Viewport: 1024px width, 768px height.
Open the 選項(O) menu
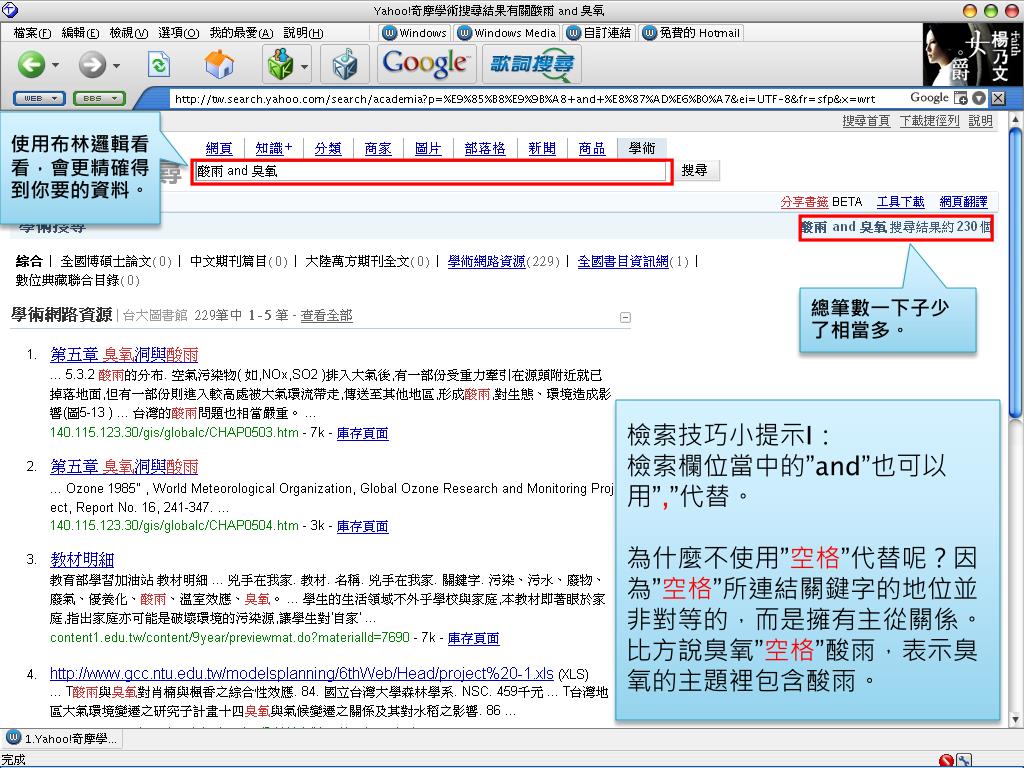click(178, 33)
